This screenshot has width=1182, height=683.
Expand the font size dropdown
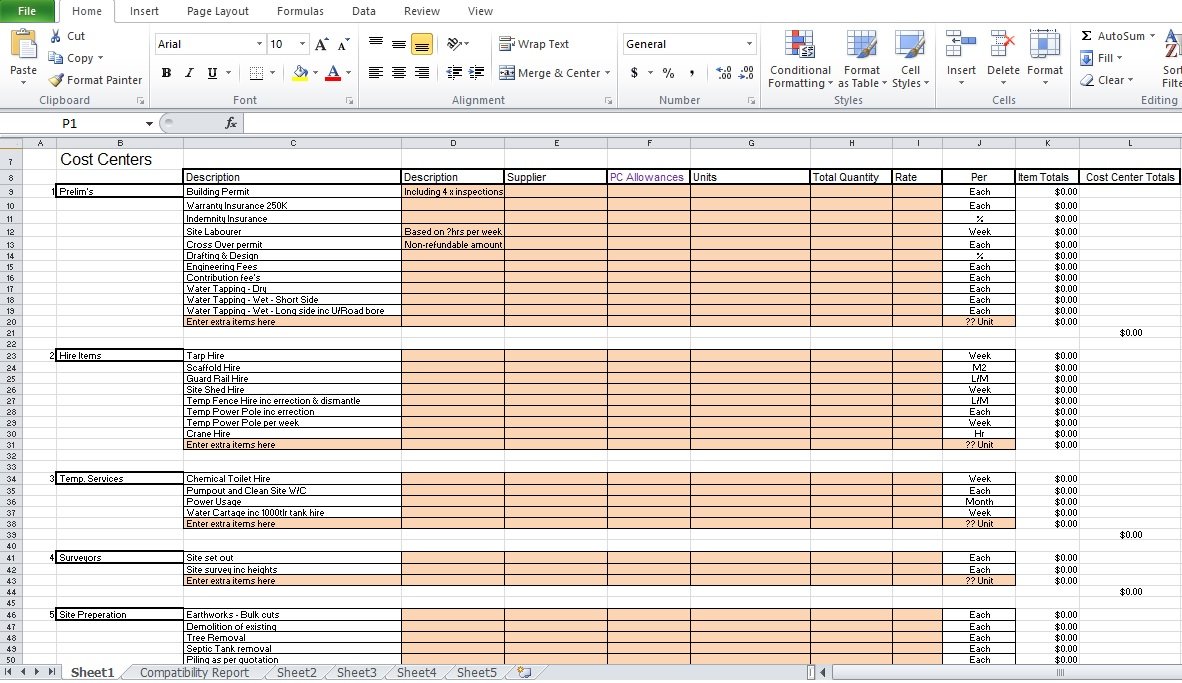coord(302,44)
